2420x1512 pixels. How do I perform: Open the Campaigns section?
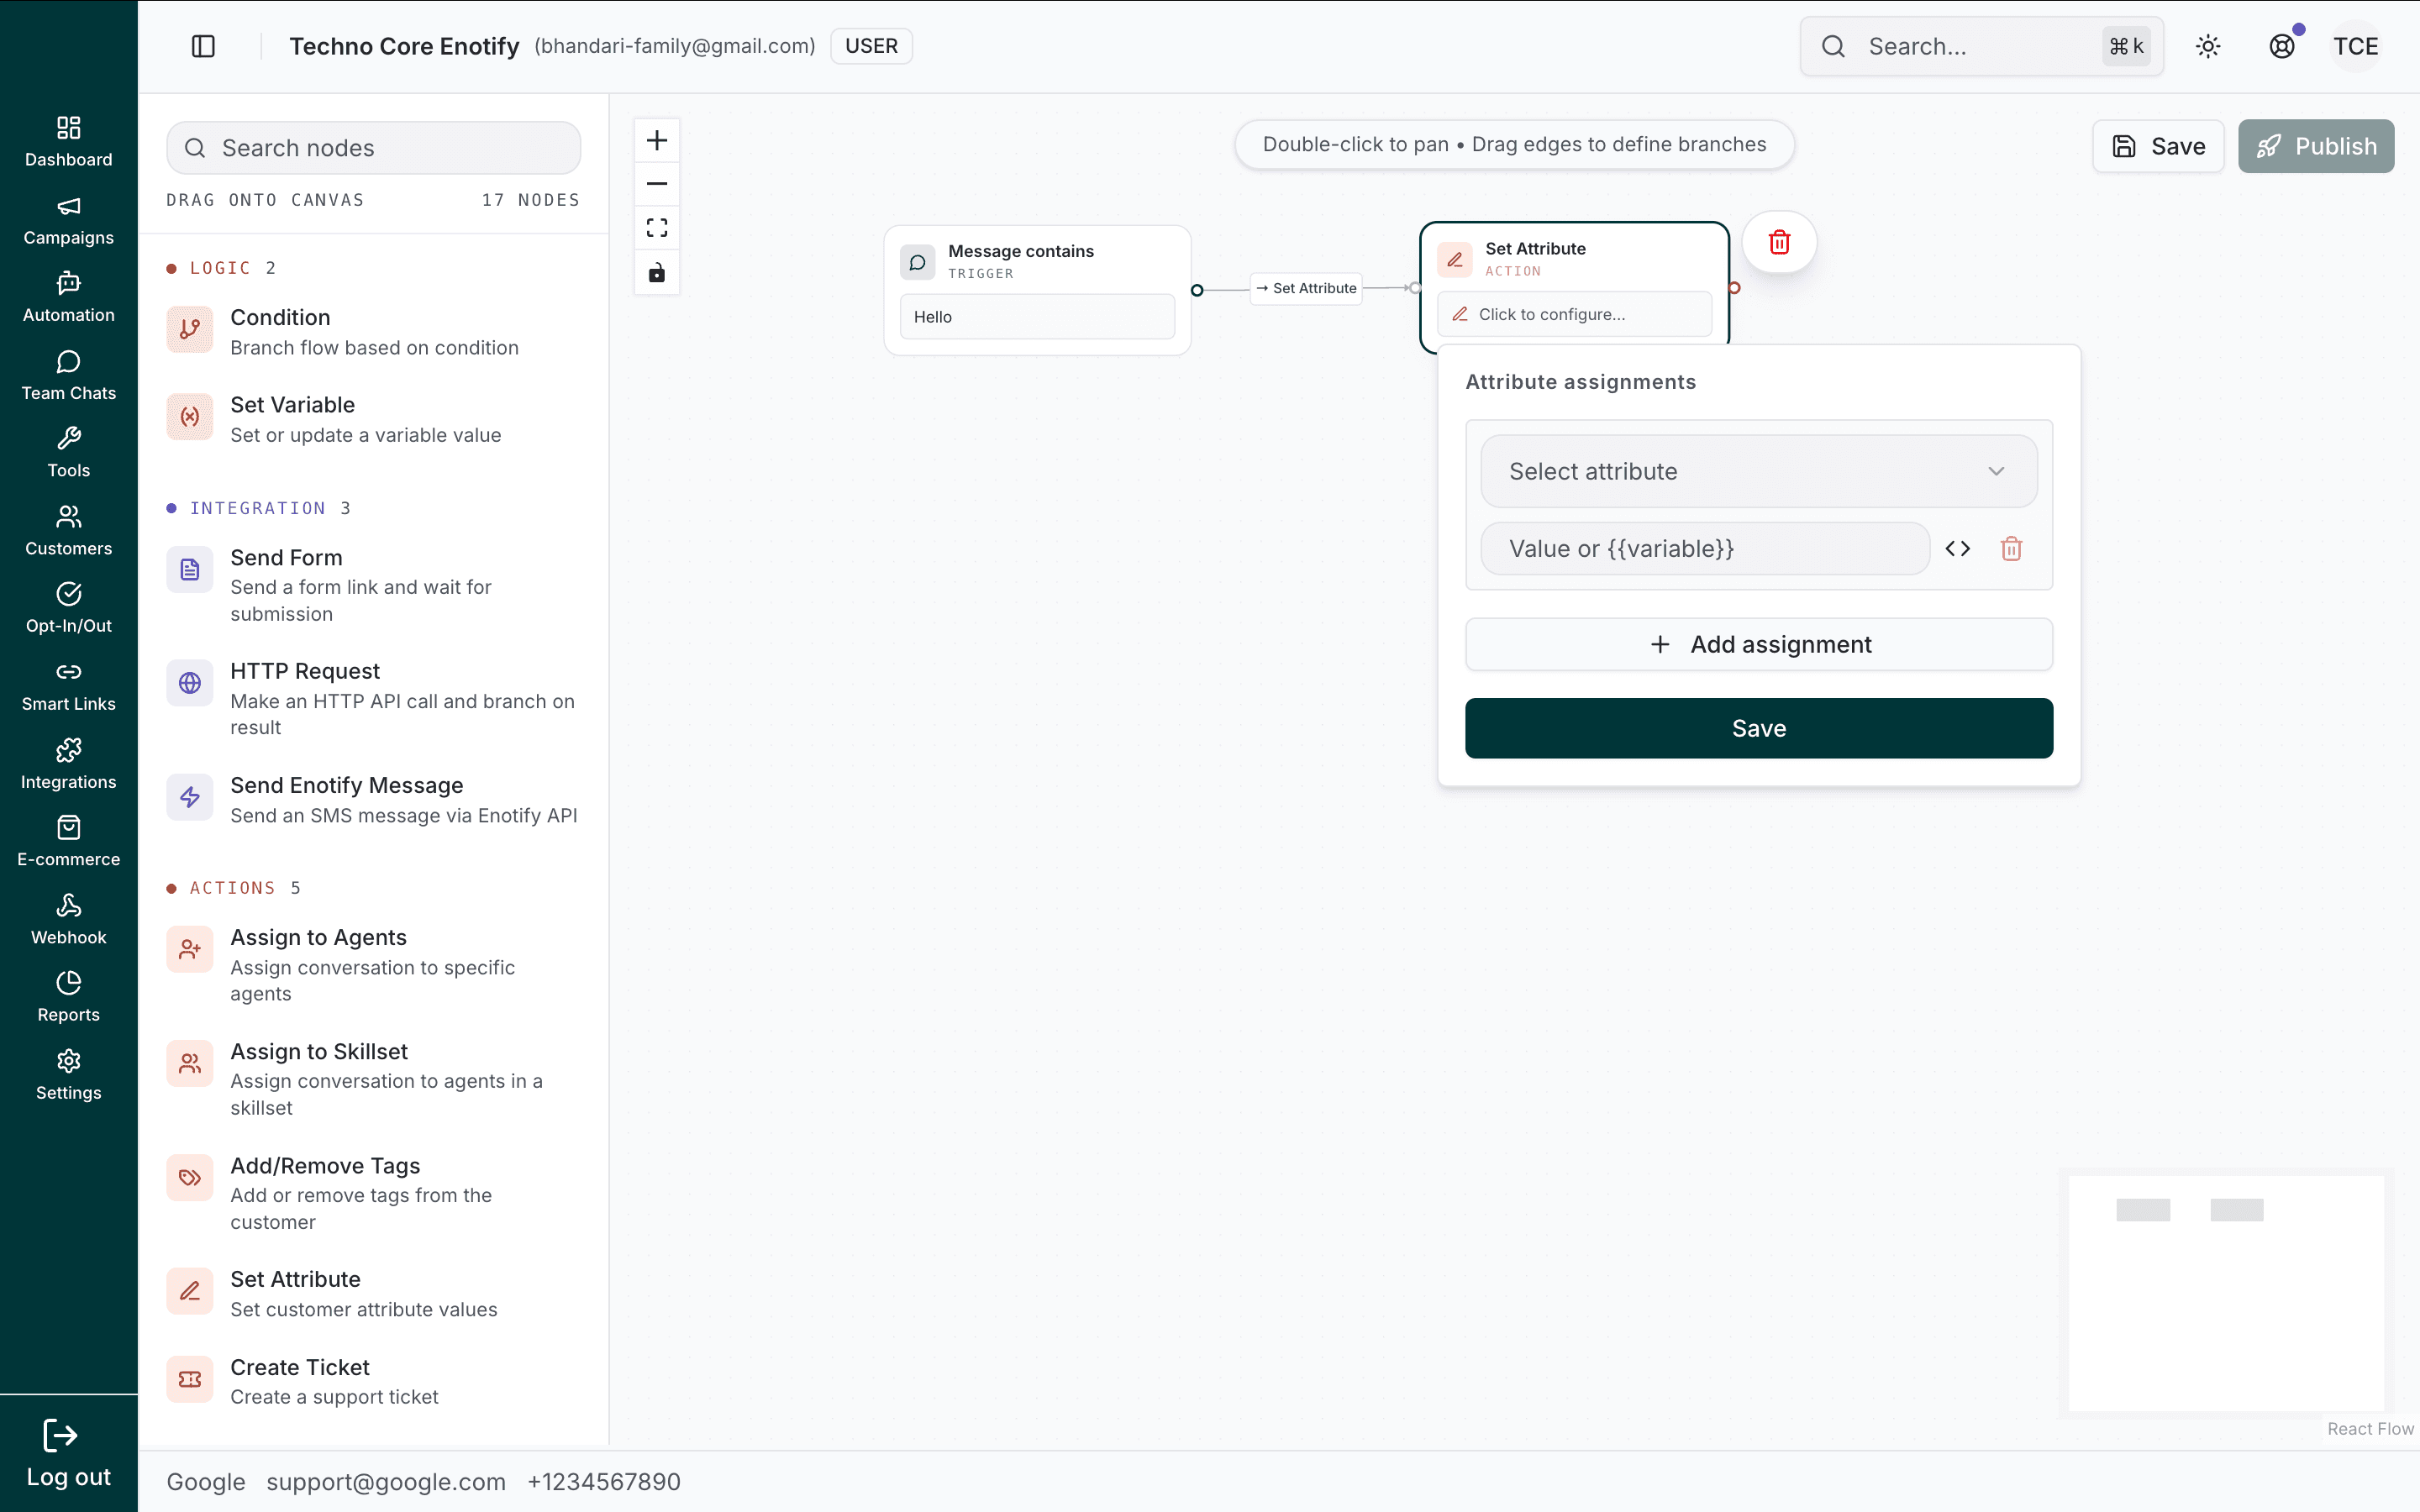coord(68,219)
